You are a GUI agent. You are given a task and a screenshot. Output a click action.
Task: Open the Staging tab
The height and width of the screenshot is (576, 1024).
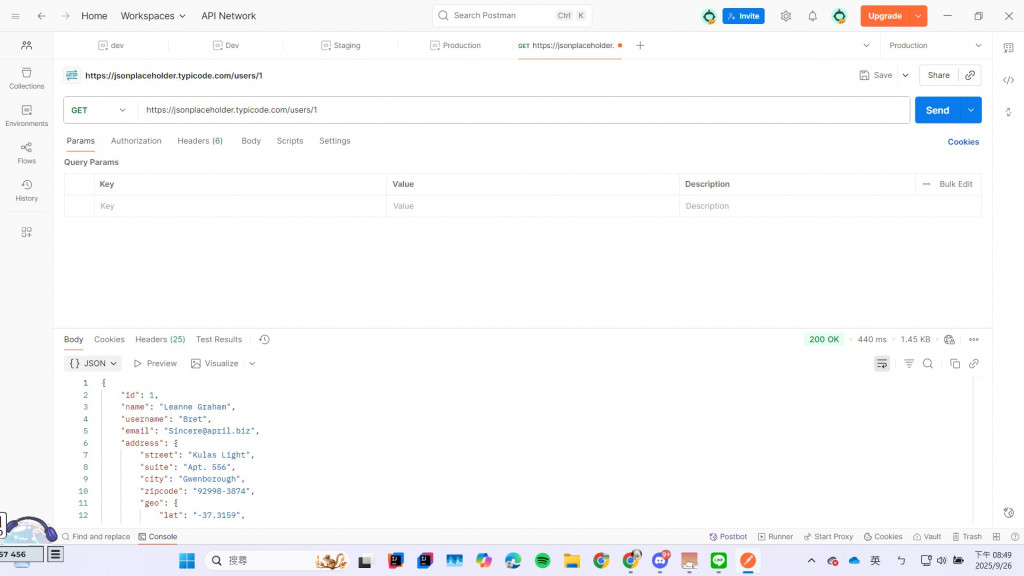[x=340, y=45]
